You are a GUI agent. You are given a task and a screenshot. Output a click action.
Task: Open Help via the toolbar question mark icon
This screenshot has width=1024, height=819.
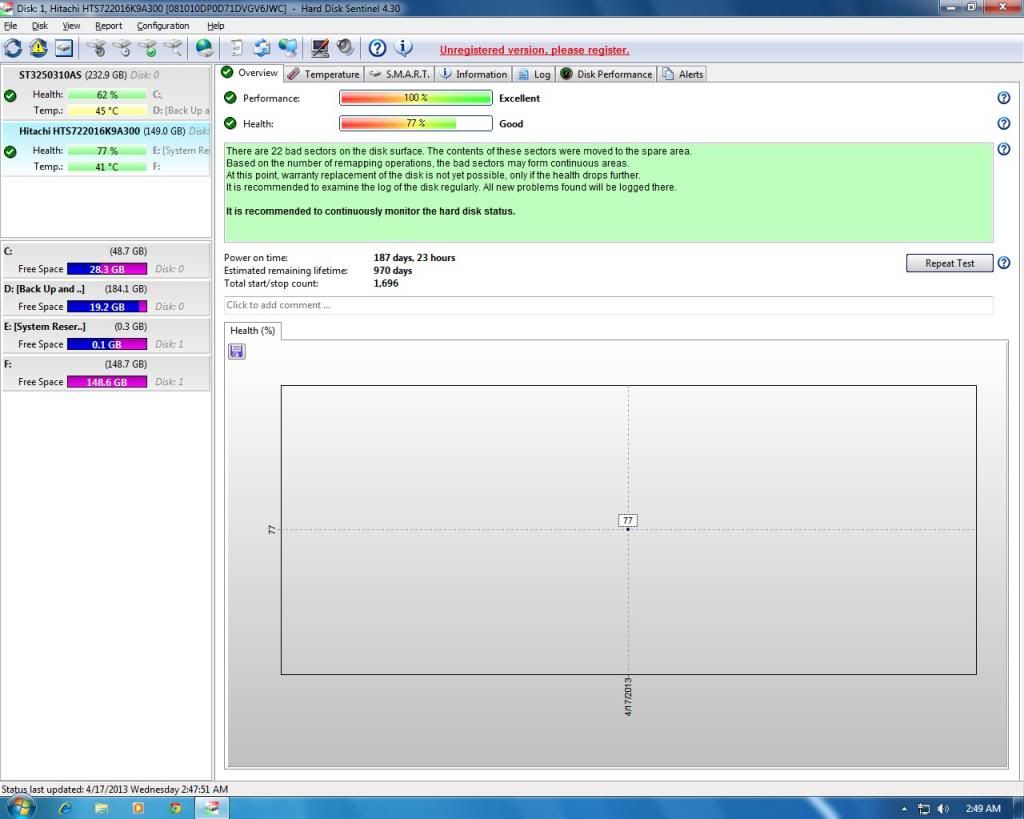pyautogui.click(x=377, y=48)
